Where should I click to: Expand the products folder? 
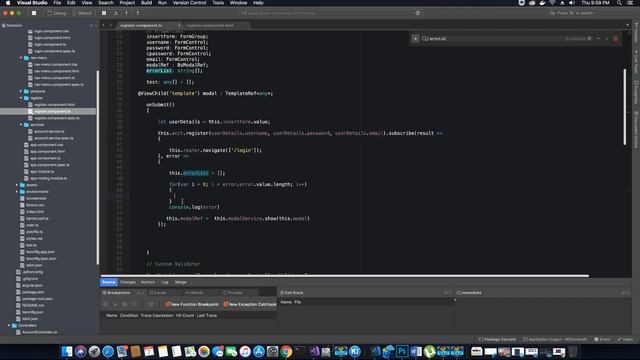point(21,91)
